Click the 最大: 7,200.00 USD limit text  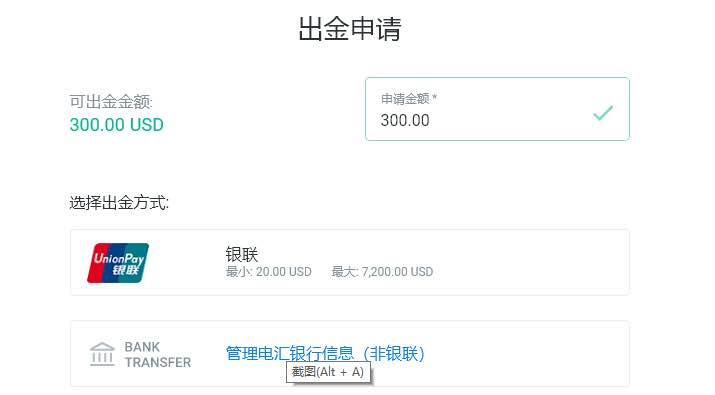tap(382, 272)
